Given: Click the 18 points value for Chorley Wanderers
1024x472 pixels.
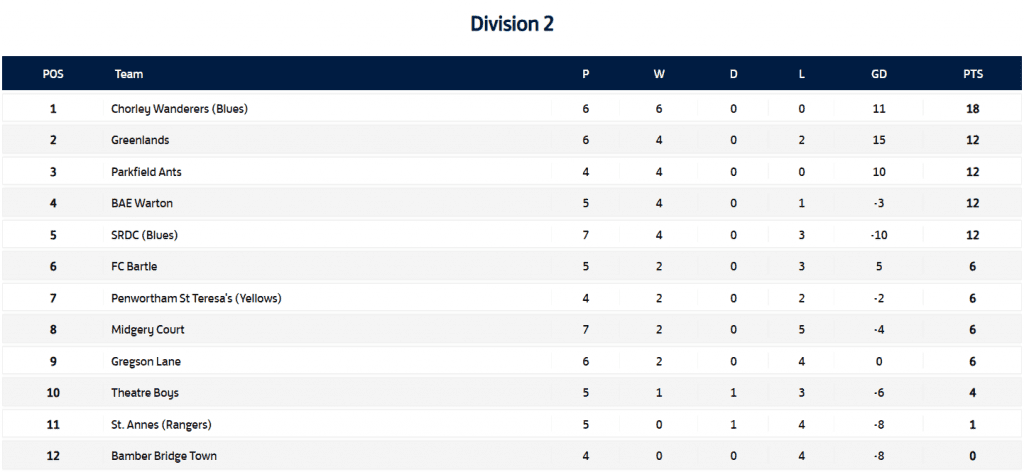Looking at the screenshot, I should click(972, 109).
